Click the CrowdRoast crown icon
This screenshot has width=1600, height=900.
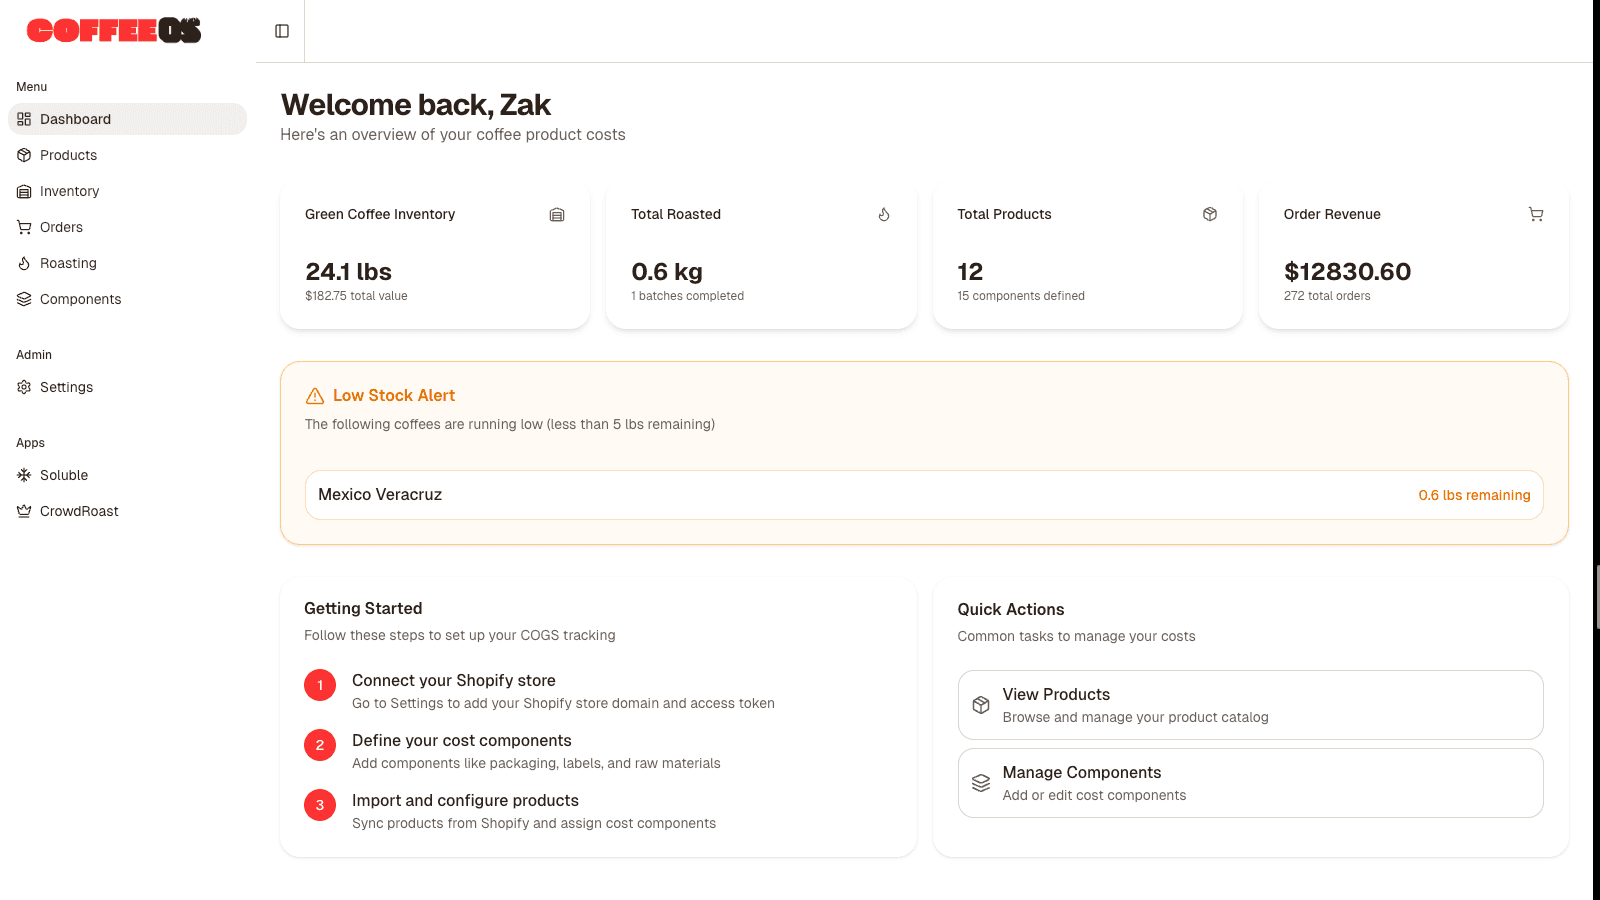click(24, 511)
